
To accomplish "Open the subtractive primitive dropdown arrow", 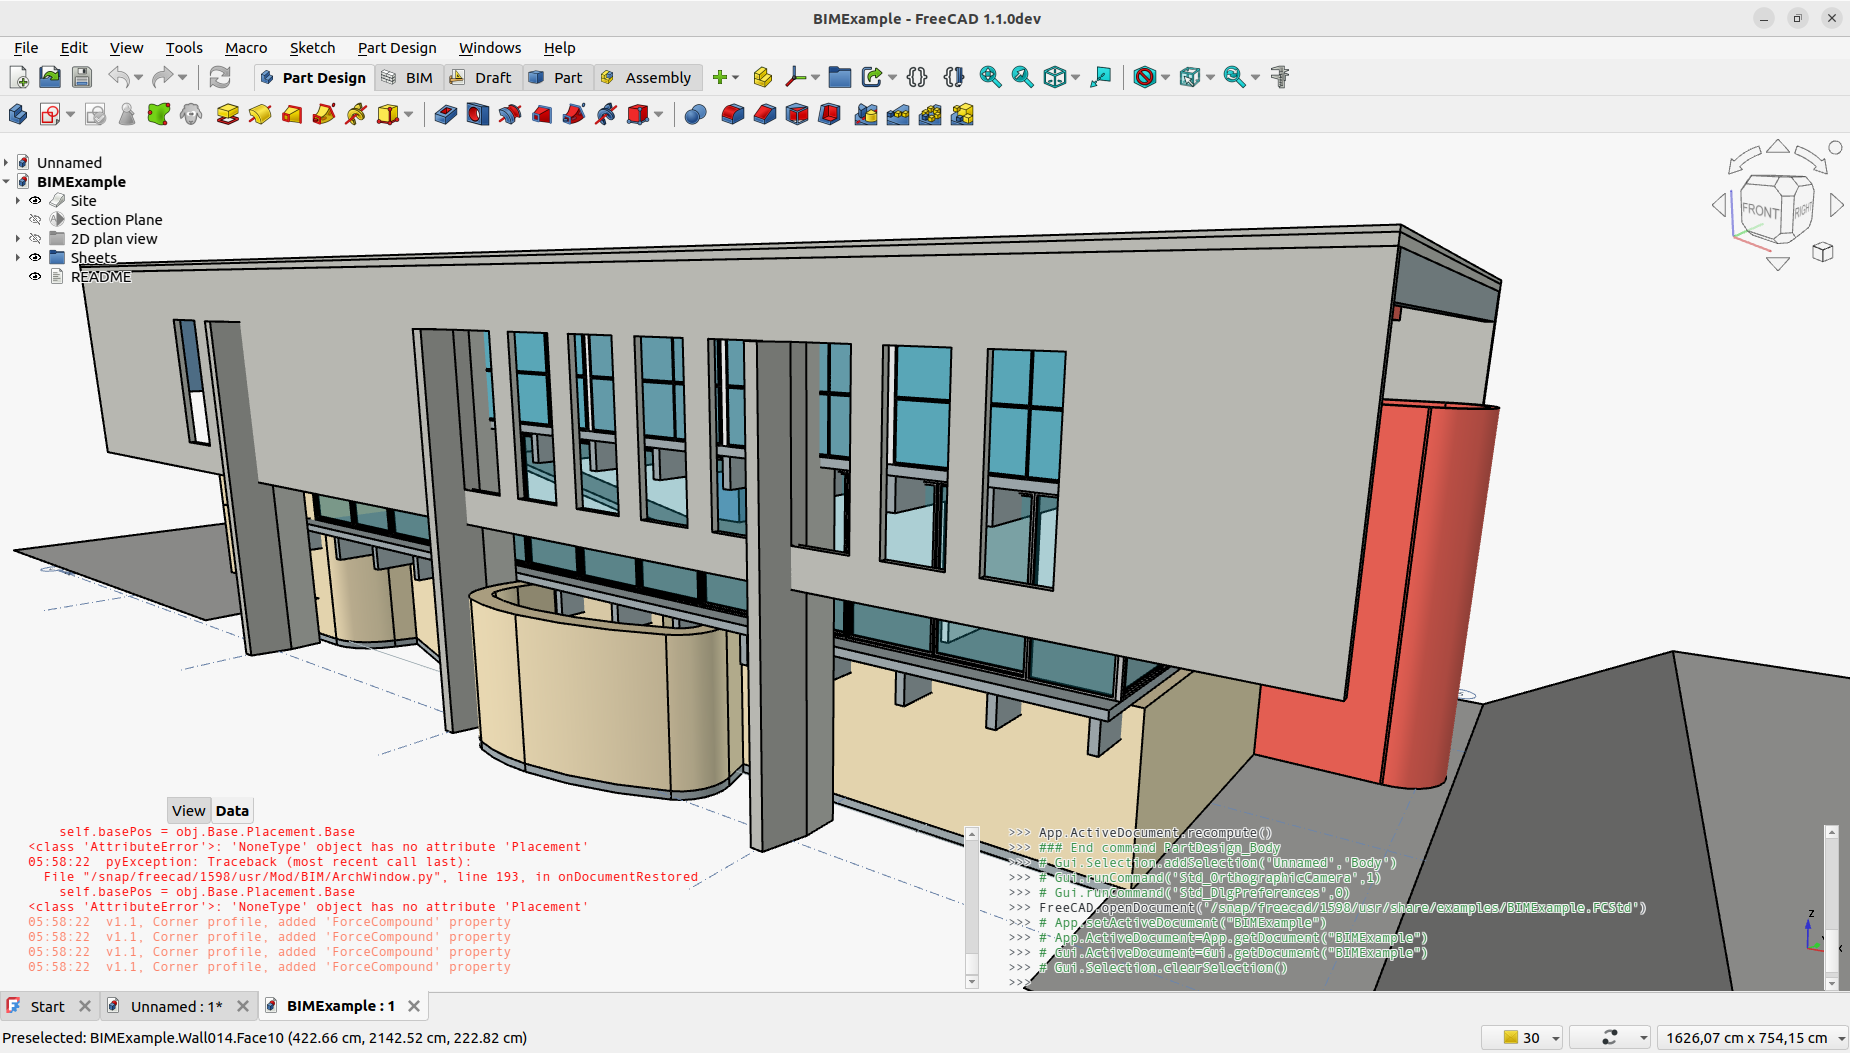I will coord(658,114).
